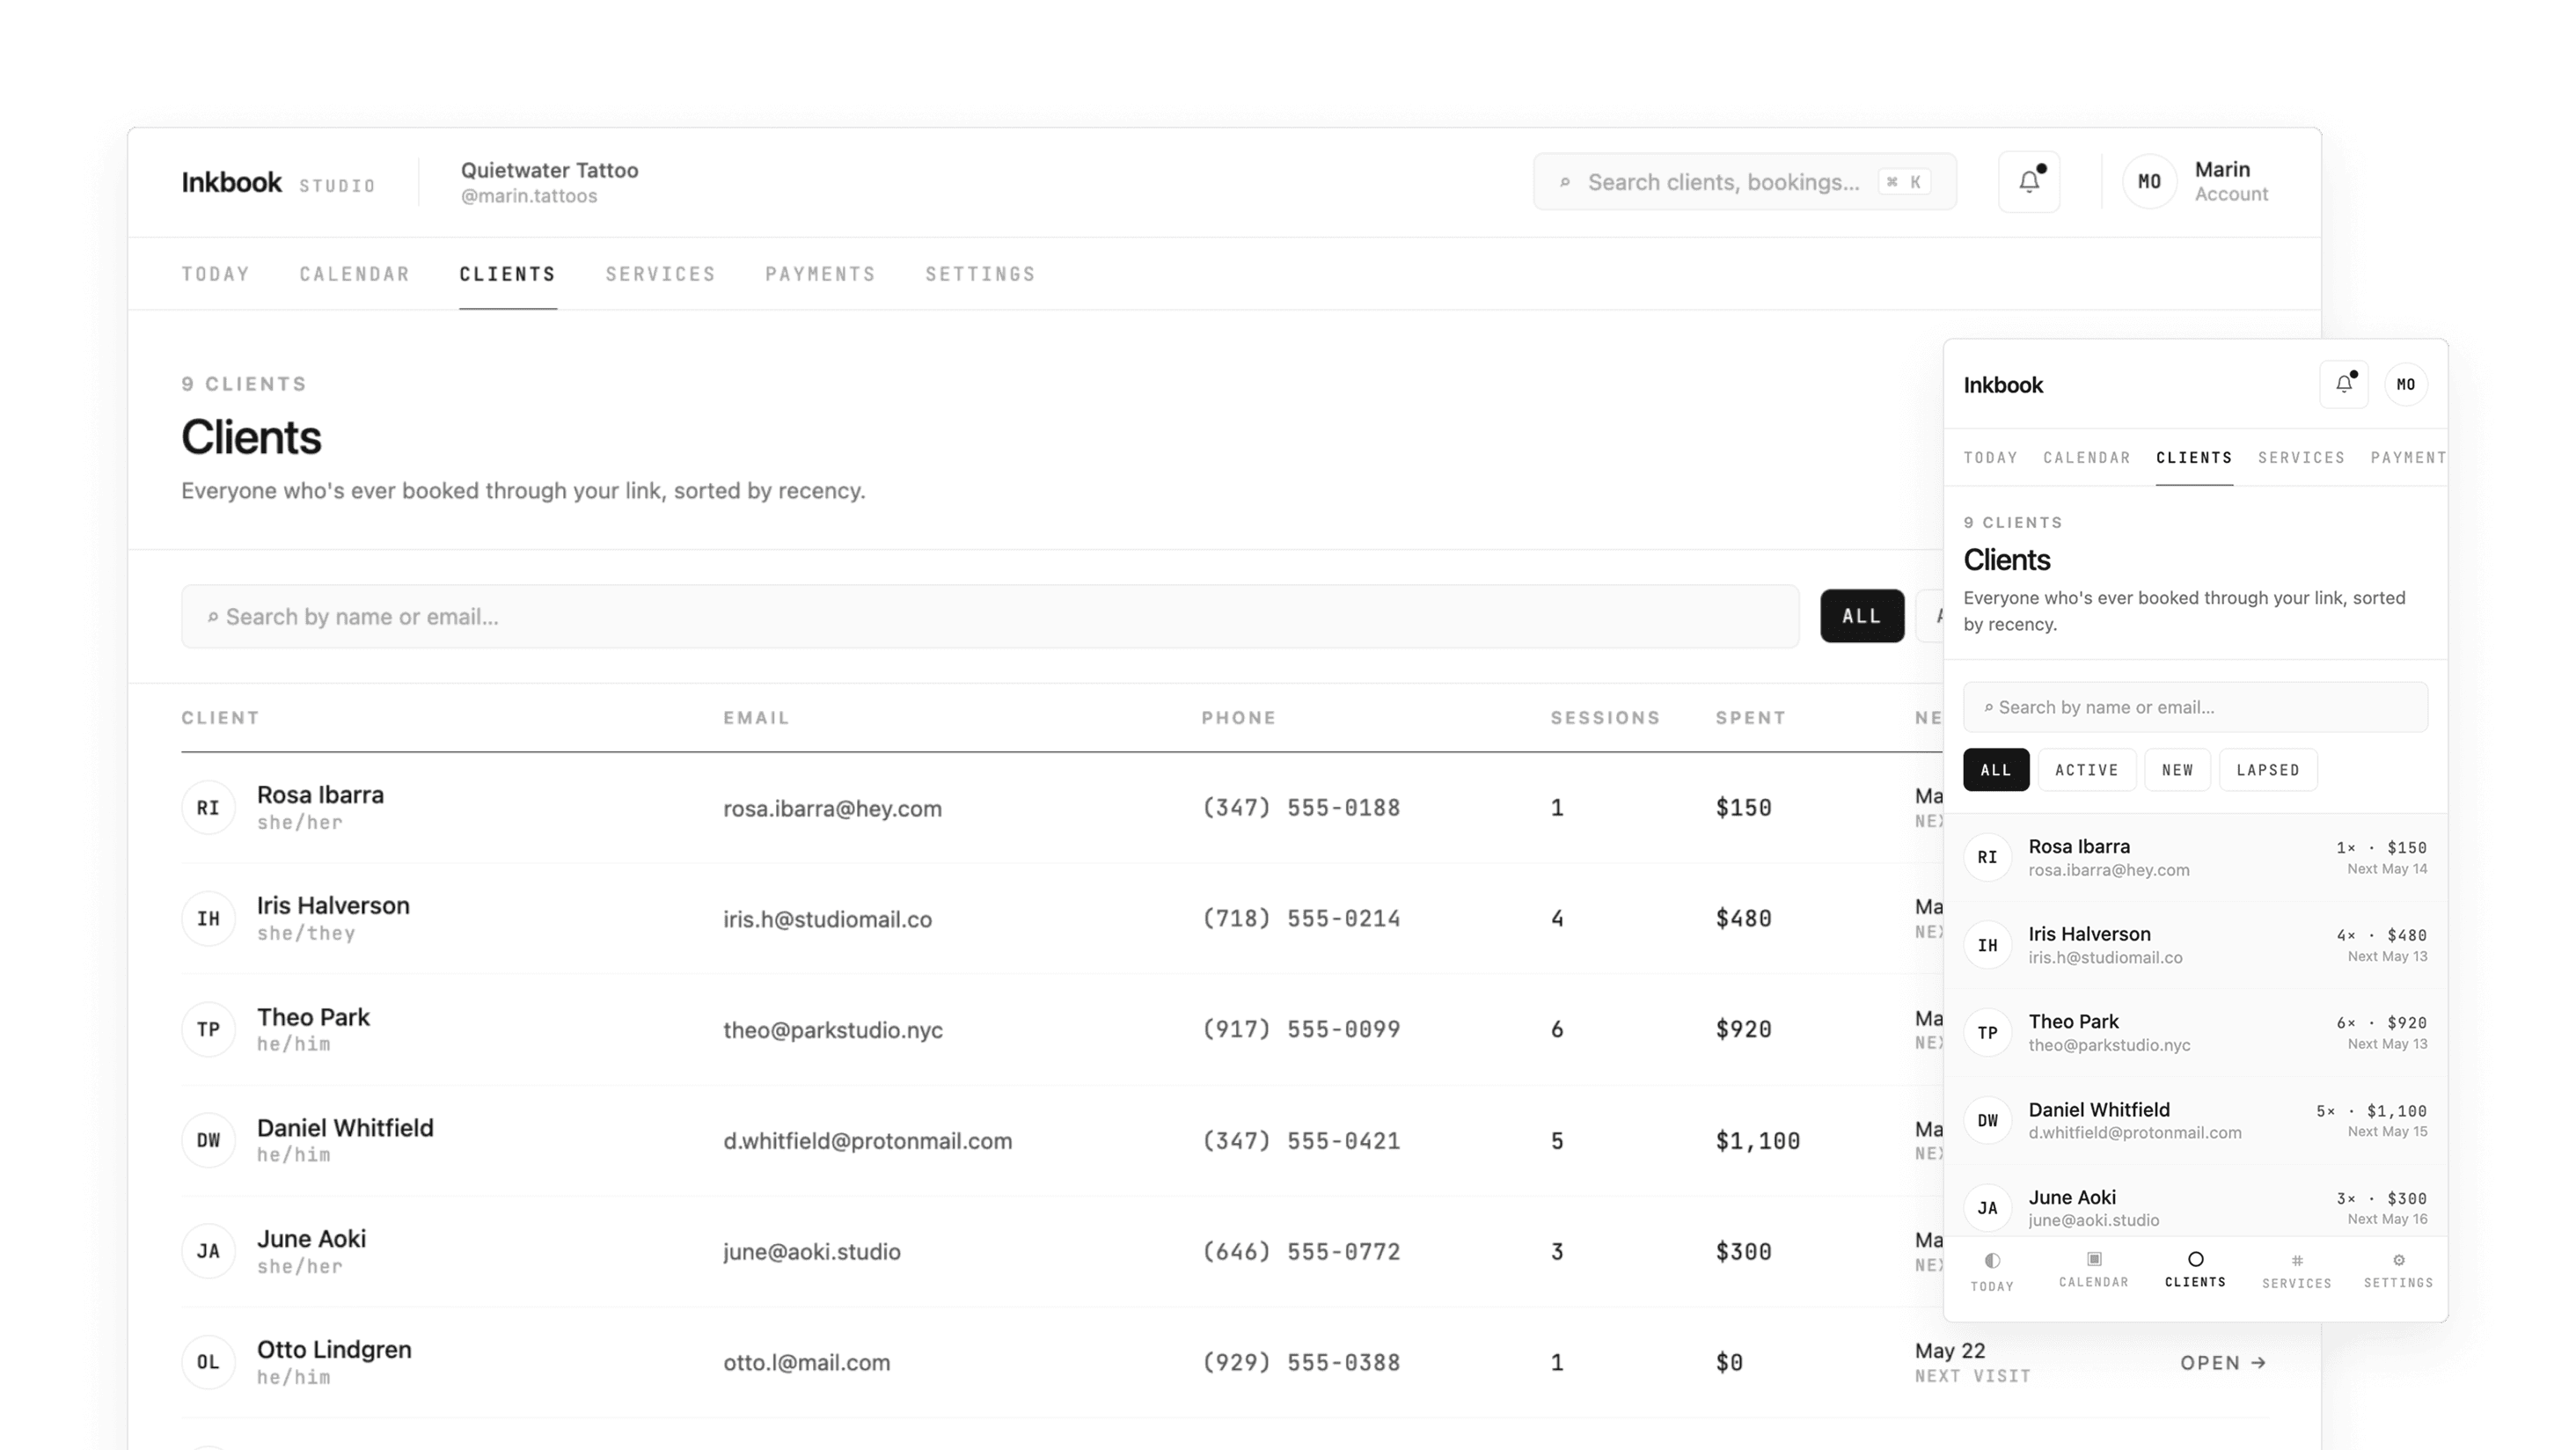Tap Daniel Whitfield in mobile list

click(x=2099, y=1110)
